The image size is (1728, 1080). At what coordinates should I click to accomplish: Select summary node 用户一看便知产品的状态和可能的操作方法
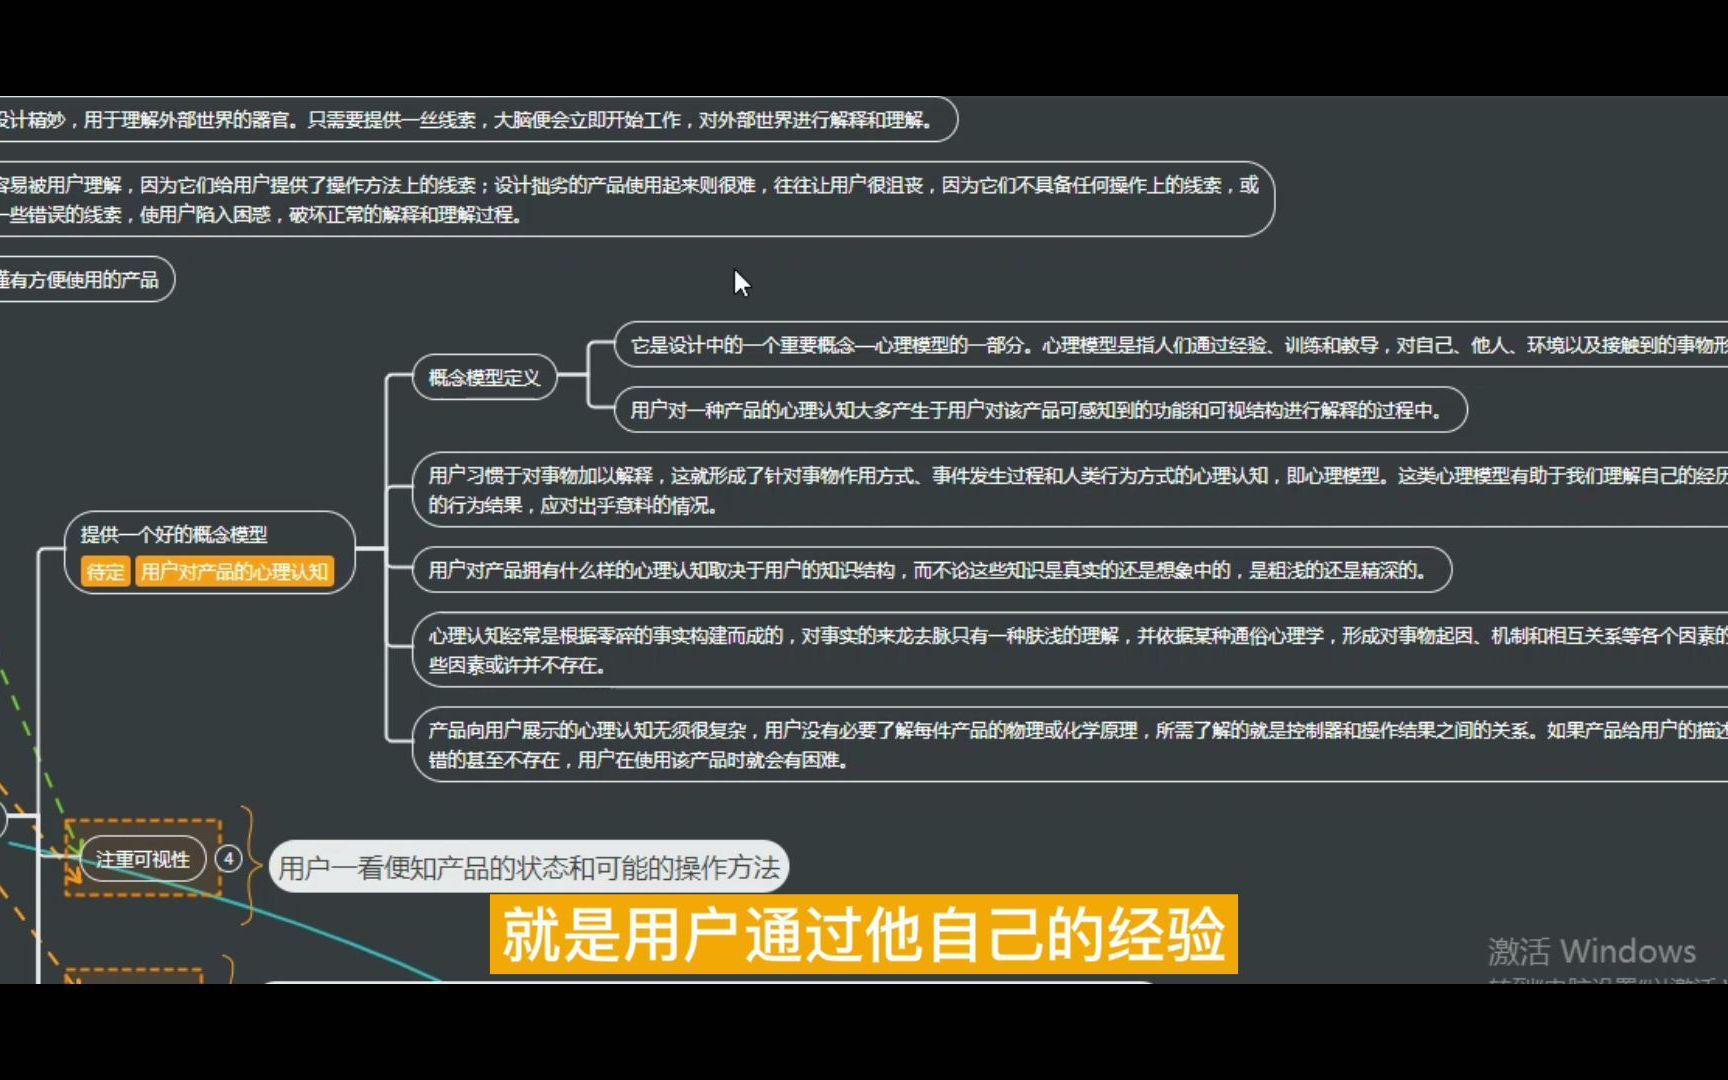(529, 867)
